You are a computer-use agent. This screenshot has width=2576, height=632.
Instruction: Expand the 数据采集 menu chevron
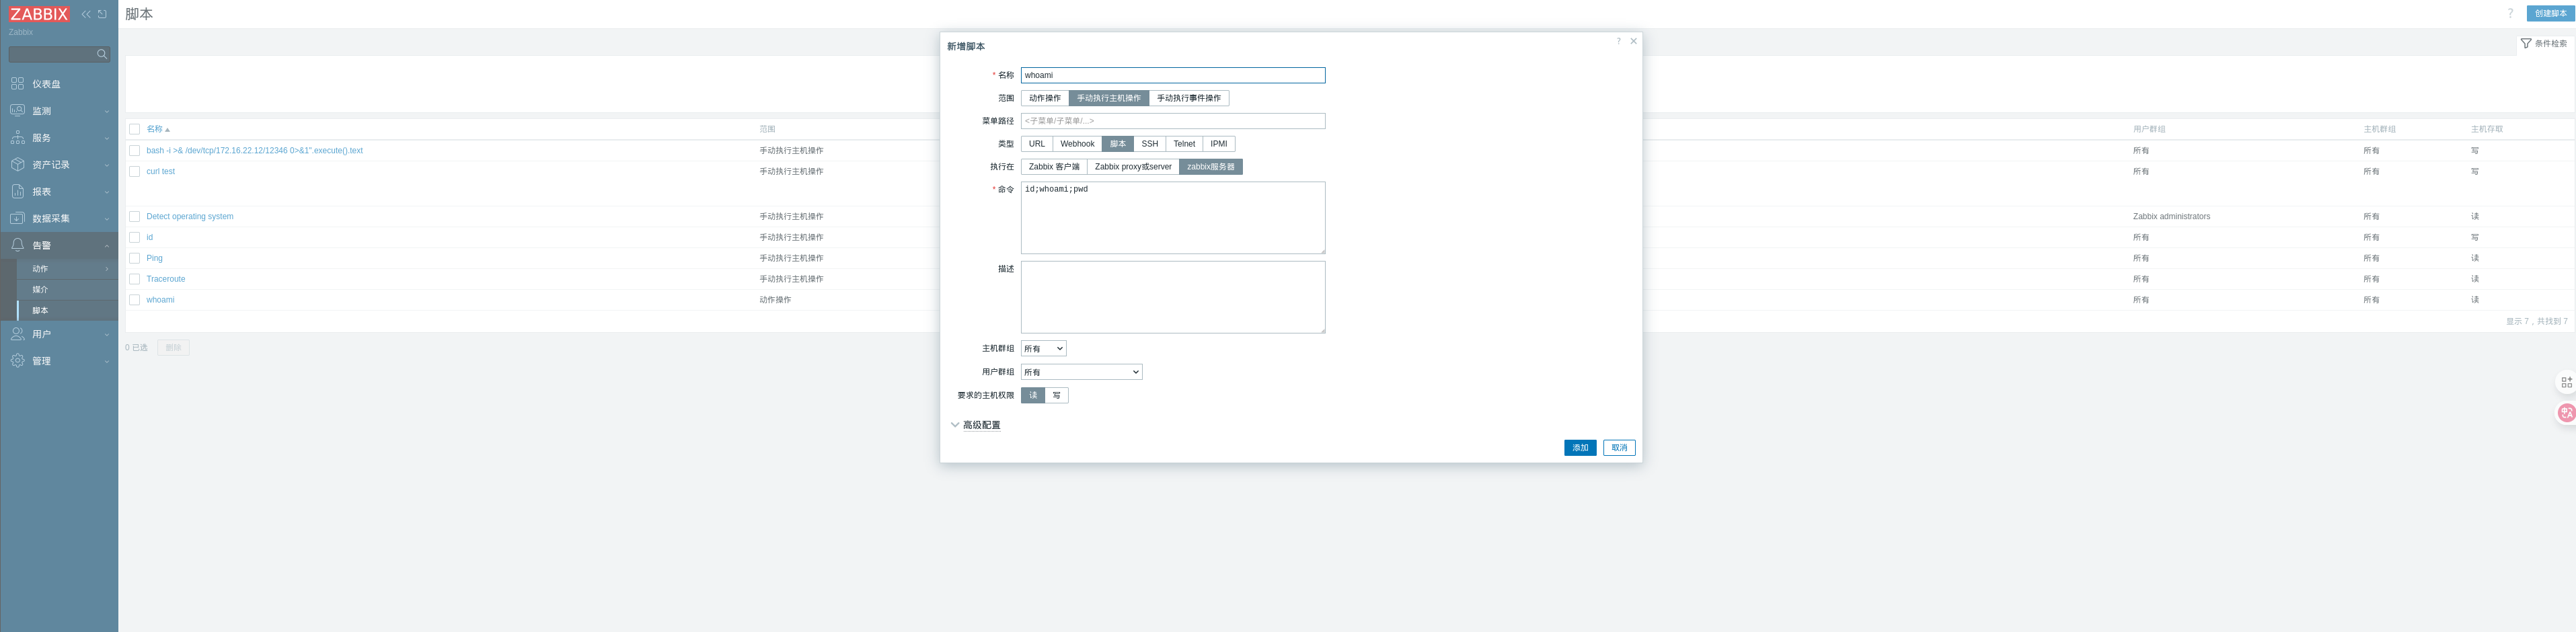pyautogui.click(x=107, y=218)
